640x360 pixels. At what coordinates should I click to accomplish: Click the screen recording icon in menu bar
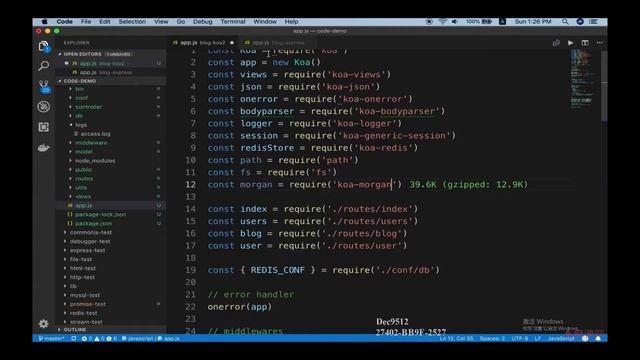[x=429, y=22]
